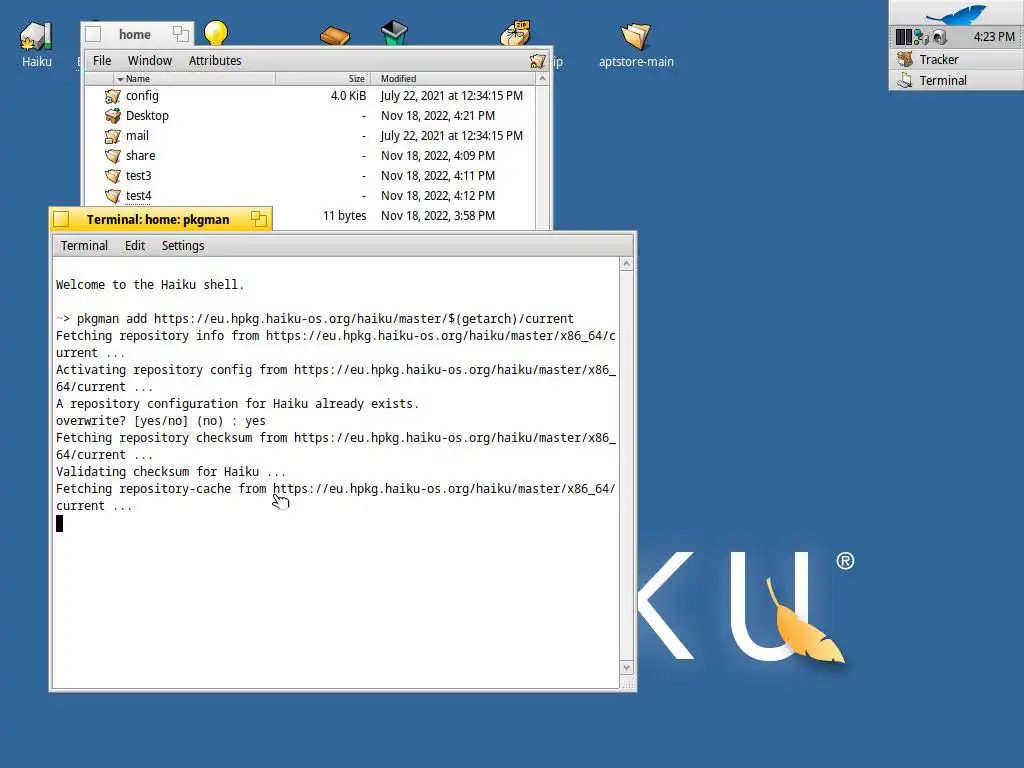Viewport: 1024px width, 768px height.
Task: Sort the home window by the Modified column header
Action: click(453, 78)
